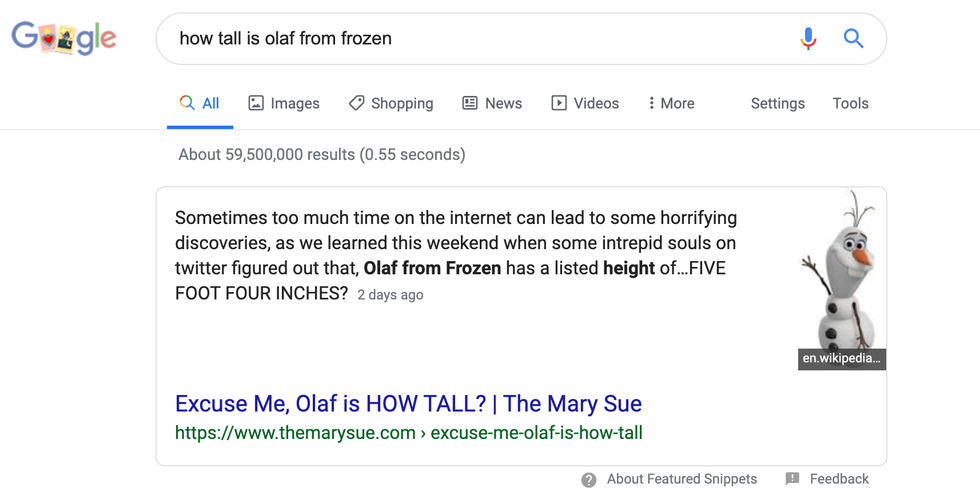This screenshot has height=504, width=980.
Task: Click the Olaf snowman thumbnail image
Action: (841, 270)
